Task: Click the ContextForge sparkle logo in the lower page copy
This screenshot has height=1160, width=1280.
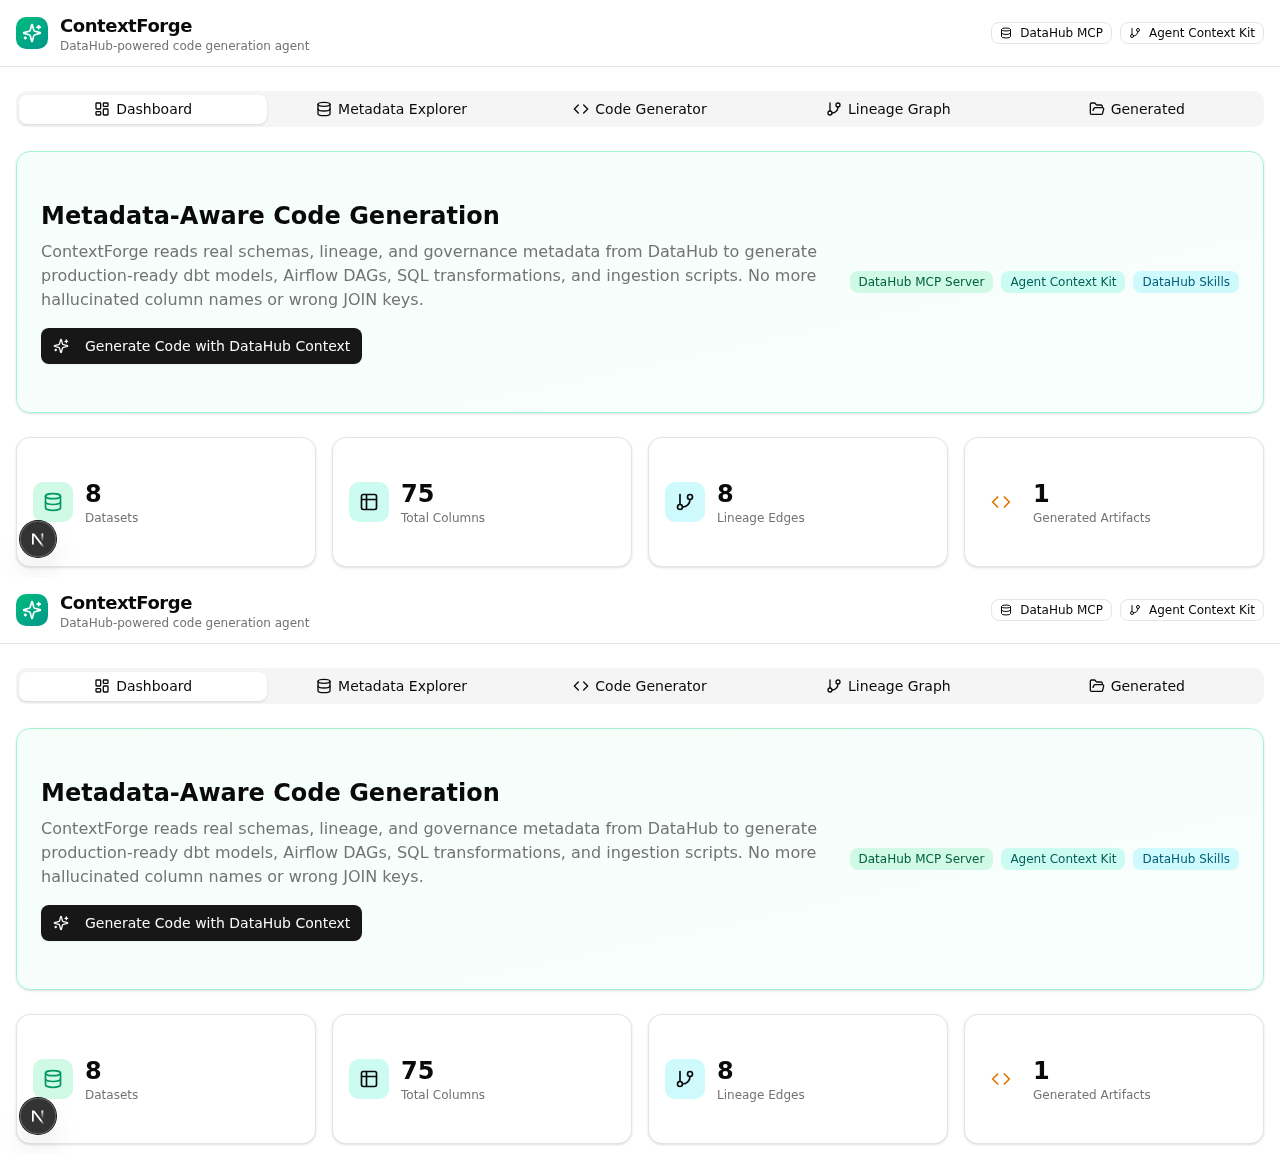Action: coord(32,610)
